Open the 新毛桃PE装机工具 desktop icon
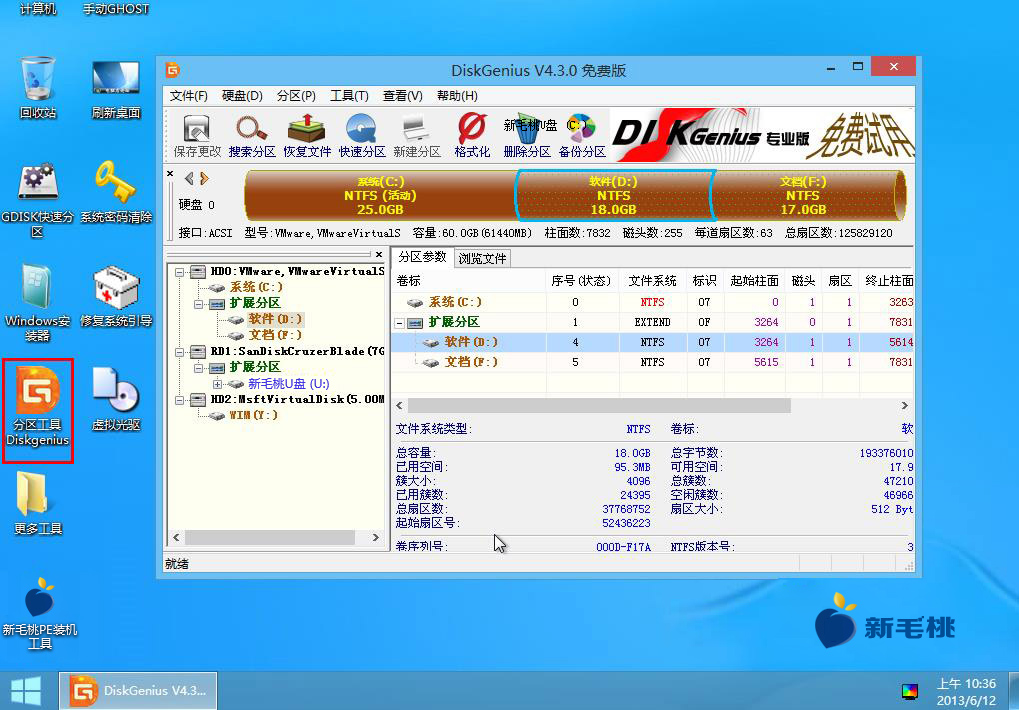 (39, 614)
